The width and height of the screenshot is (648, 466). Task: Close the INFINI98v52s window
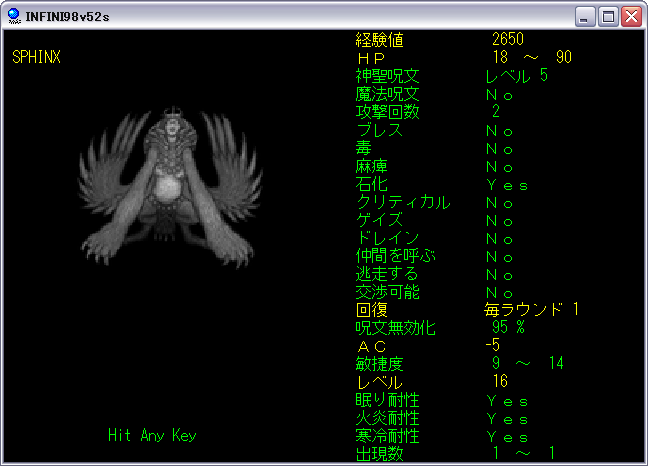click(631, 17)
